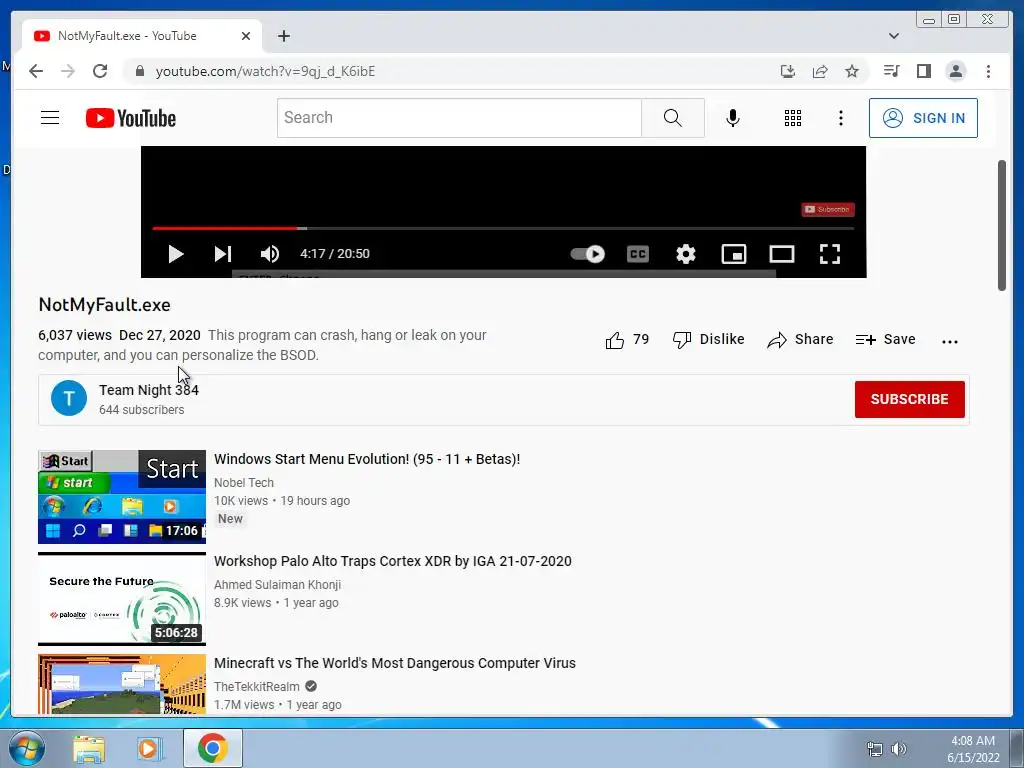Visit Ahmed Sulaiman Khonji channel
Viewport: 1024px width, 768px height.
(x=278, y=584)
